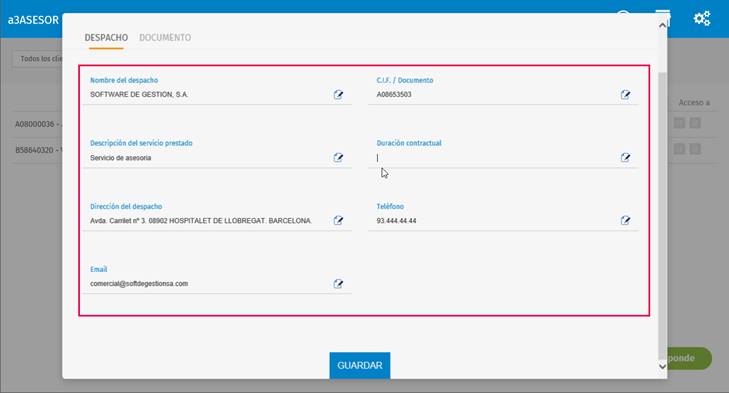This screenshot has width=729, height=393.
Task: Click the Acceso a column header
Action: [x=694, y=102]
